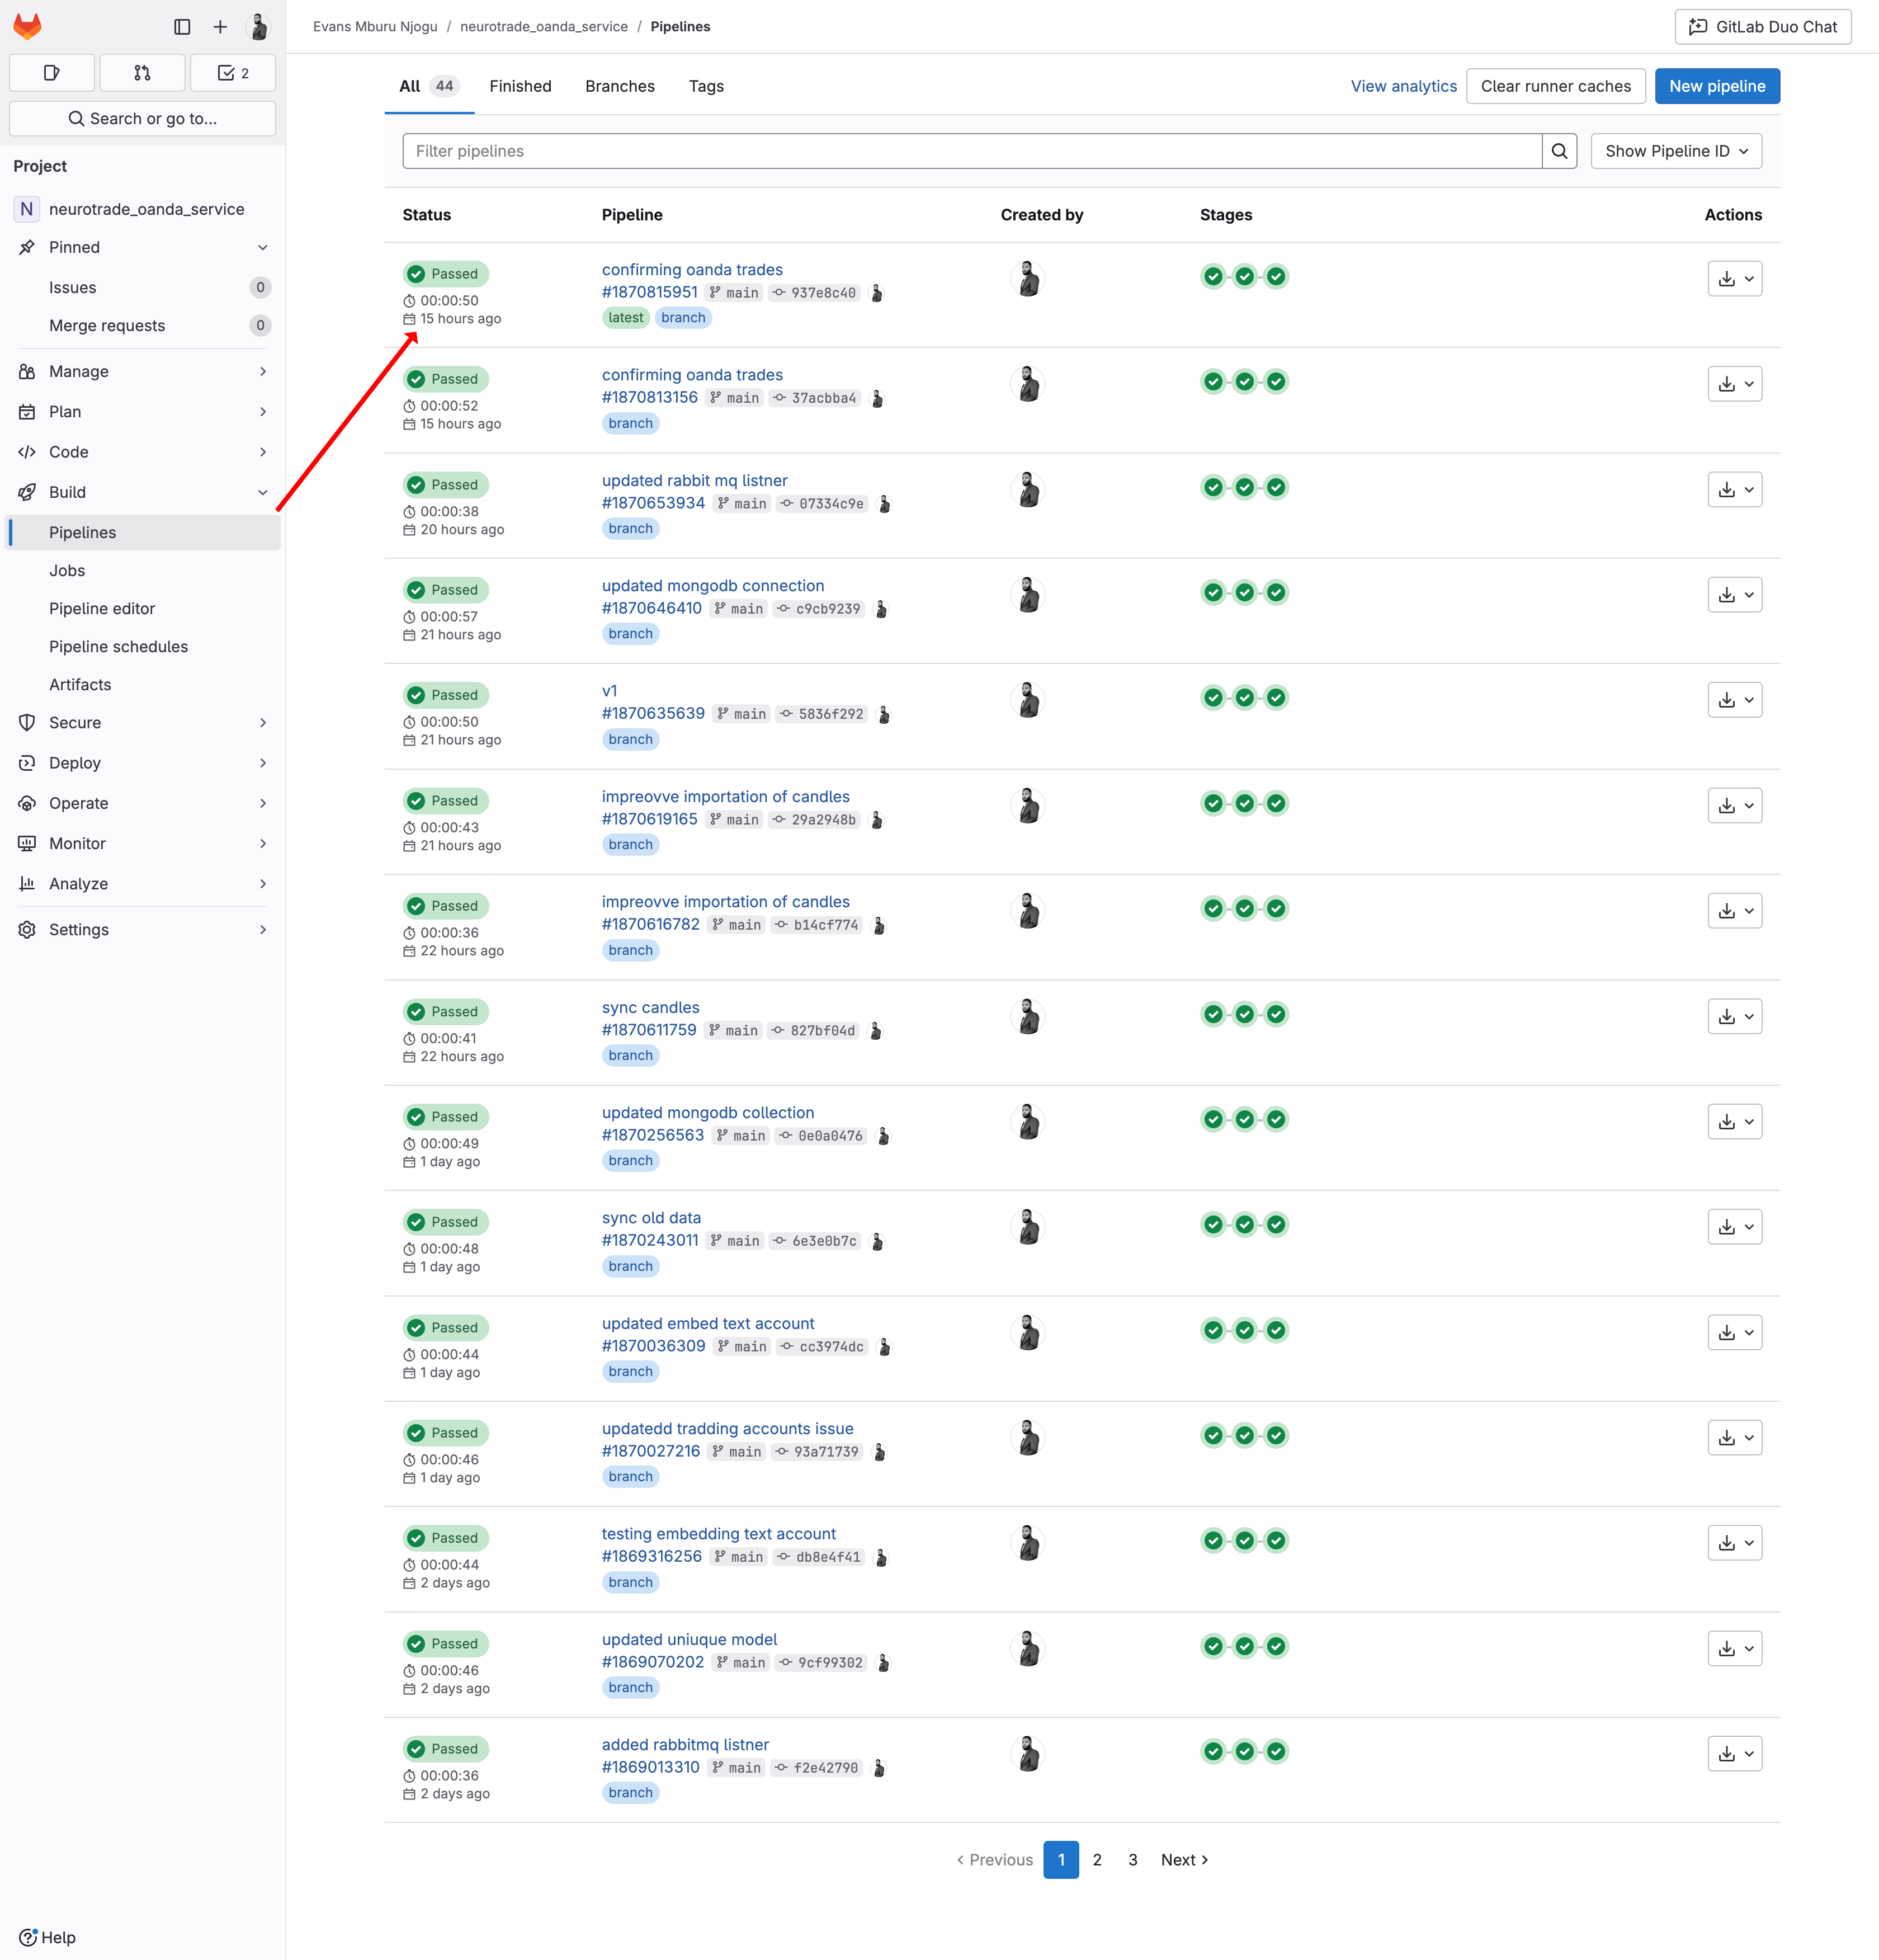Switch to the Branches tab

[619, 86]
